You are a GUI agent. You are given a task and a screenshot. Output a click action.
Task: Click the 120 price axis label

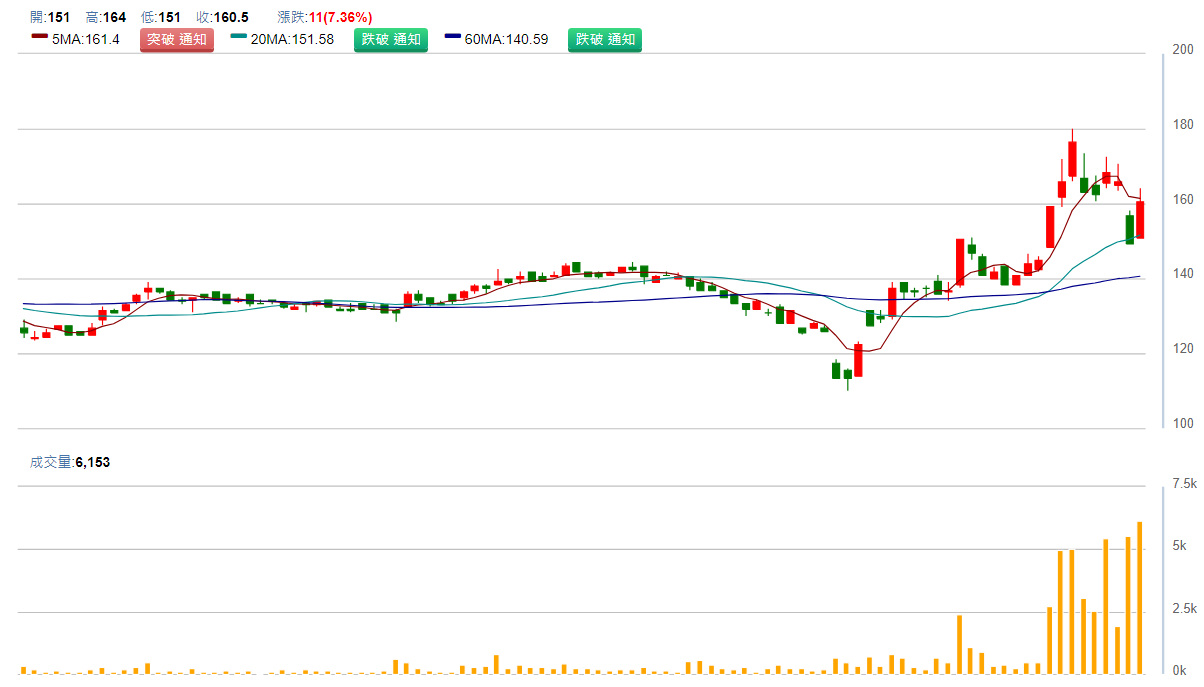click(1183, 349)
